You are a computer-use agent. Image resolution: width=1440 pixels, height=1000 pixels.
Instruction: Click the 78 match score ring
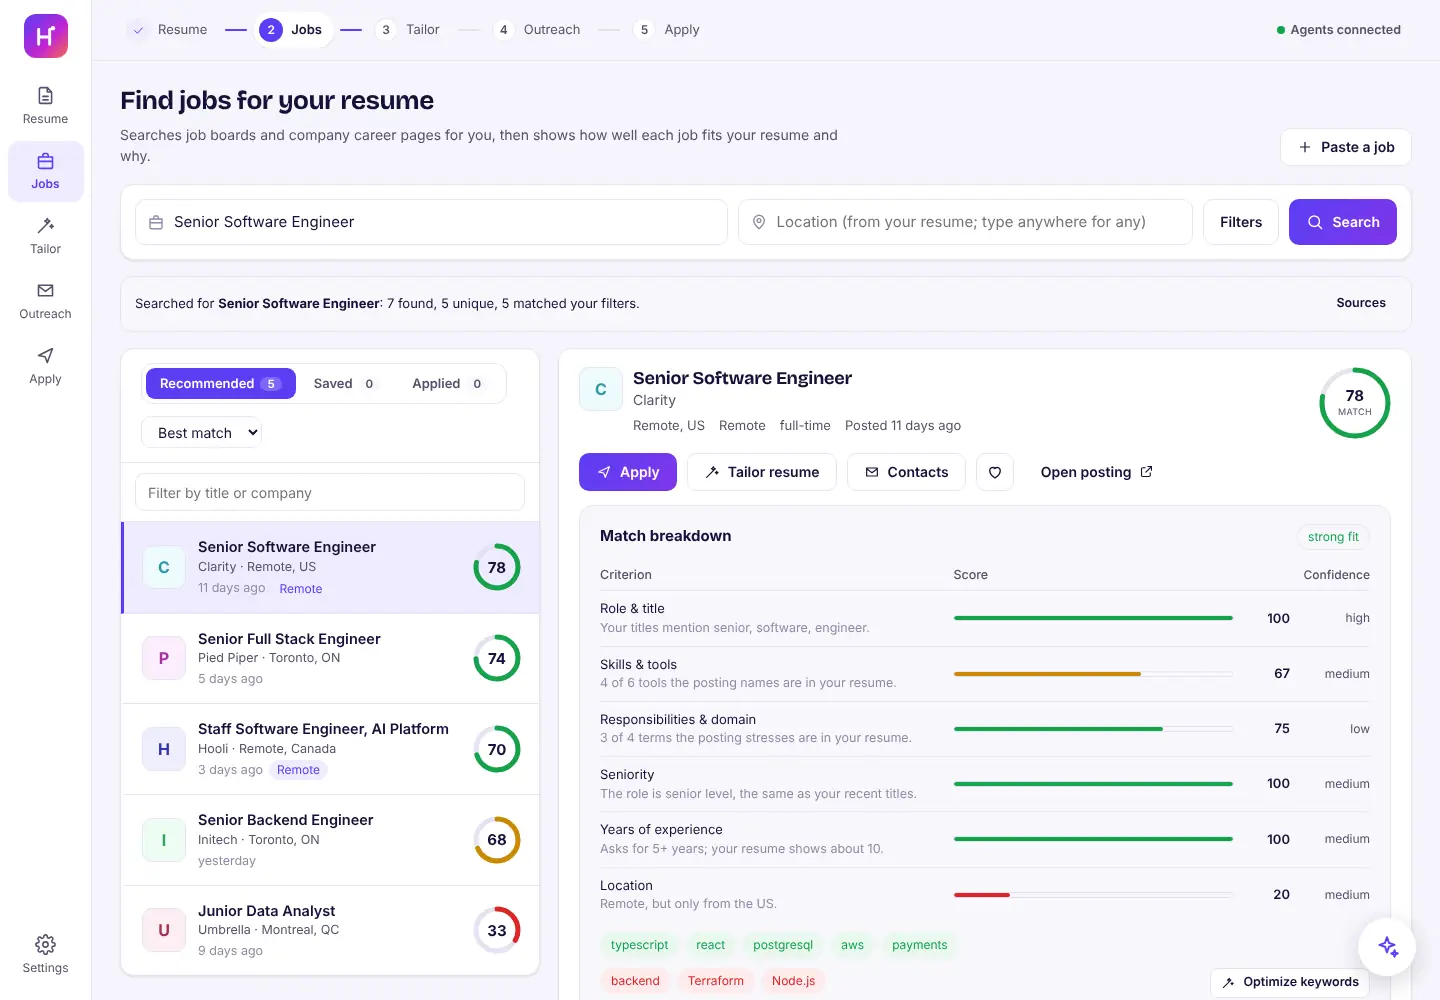point(1355,403)
